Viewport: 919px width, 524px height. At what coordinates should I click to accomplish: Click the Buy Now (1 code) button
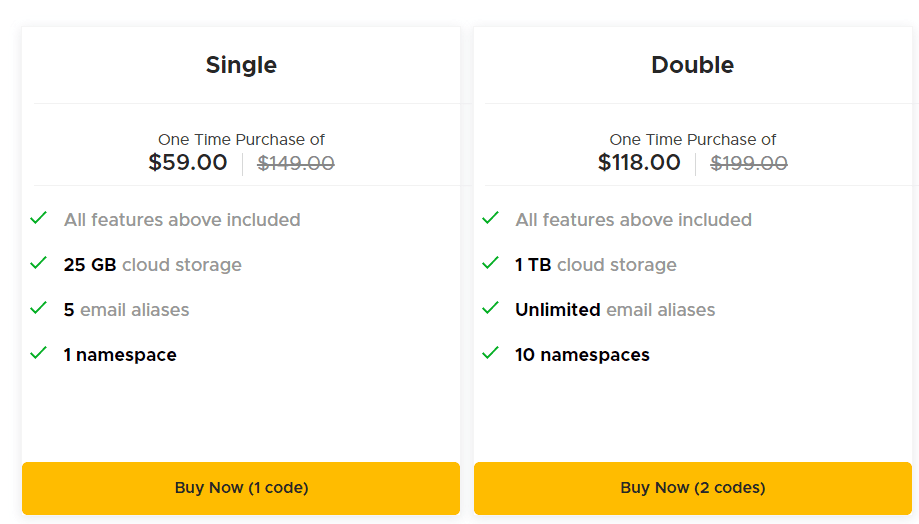[241, 488]
